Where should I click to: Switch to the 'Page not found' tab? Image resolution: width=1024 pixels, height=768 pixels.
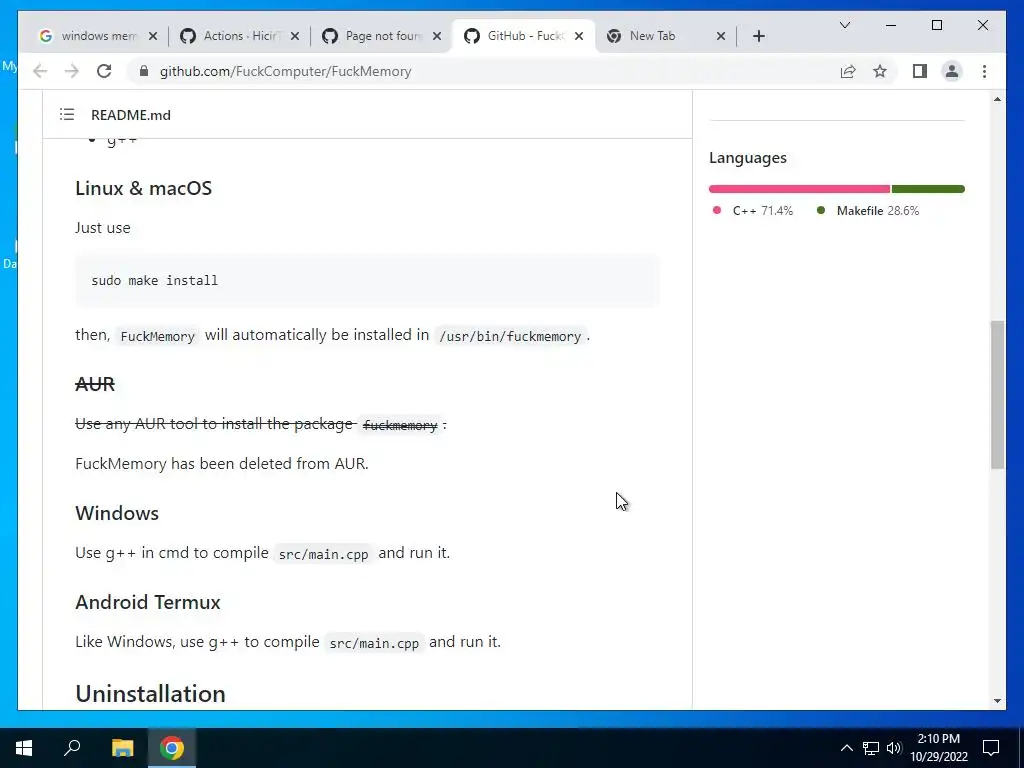382,36
